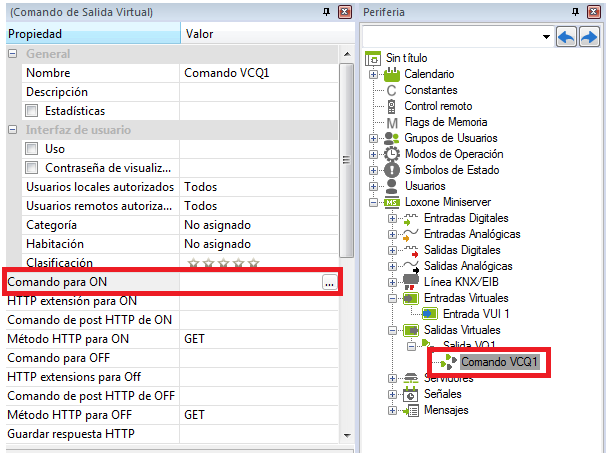Click the Usuarios person icon
The image size is (606, 454).
click(392, 186)
